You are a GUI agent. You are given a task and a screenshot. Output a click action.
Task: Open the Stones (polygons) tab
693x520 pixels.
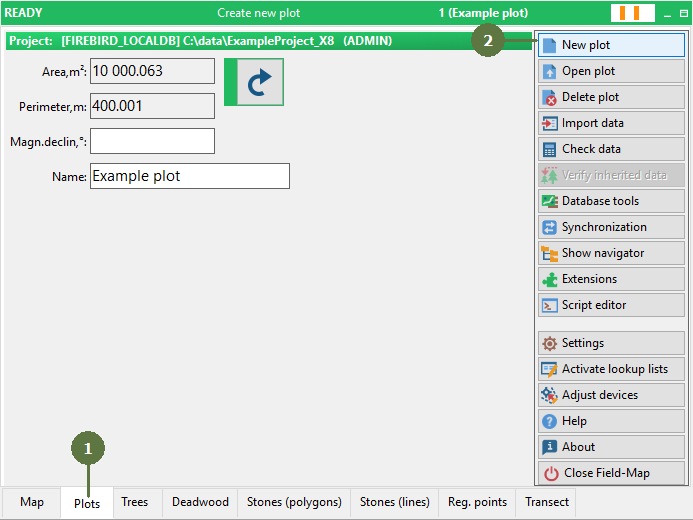(x=294, y=502)
